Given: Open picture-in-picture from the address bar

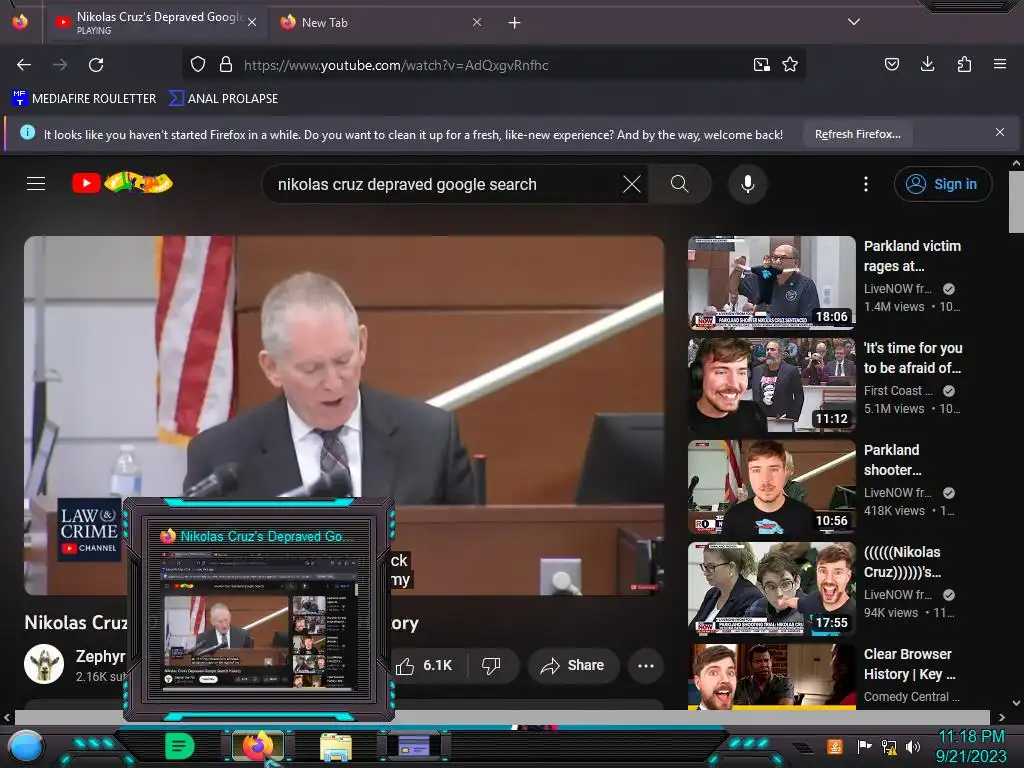Looking at the screenshot, I should click(x=761, y=65).
